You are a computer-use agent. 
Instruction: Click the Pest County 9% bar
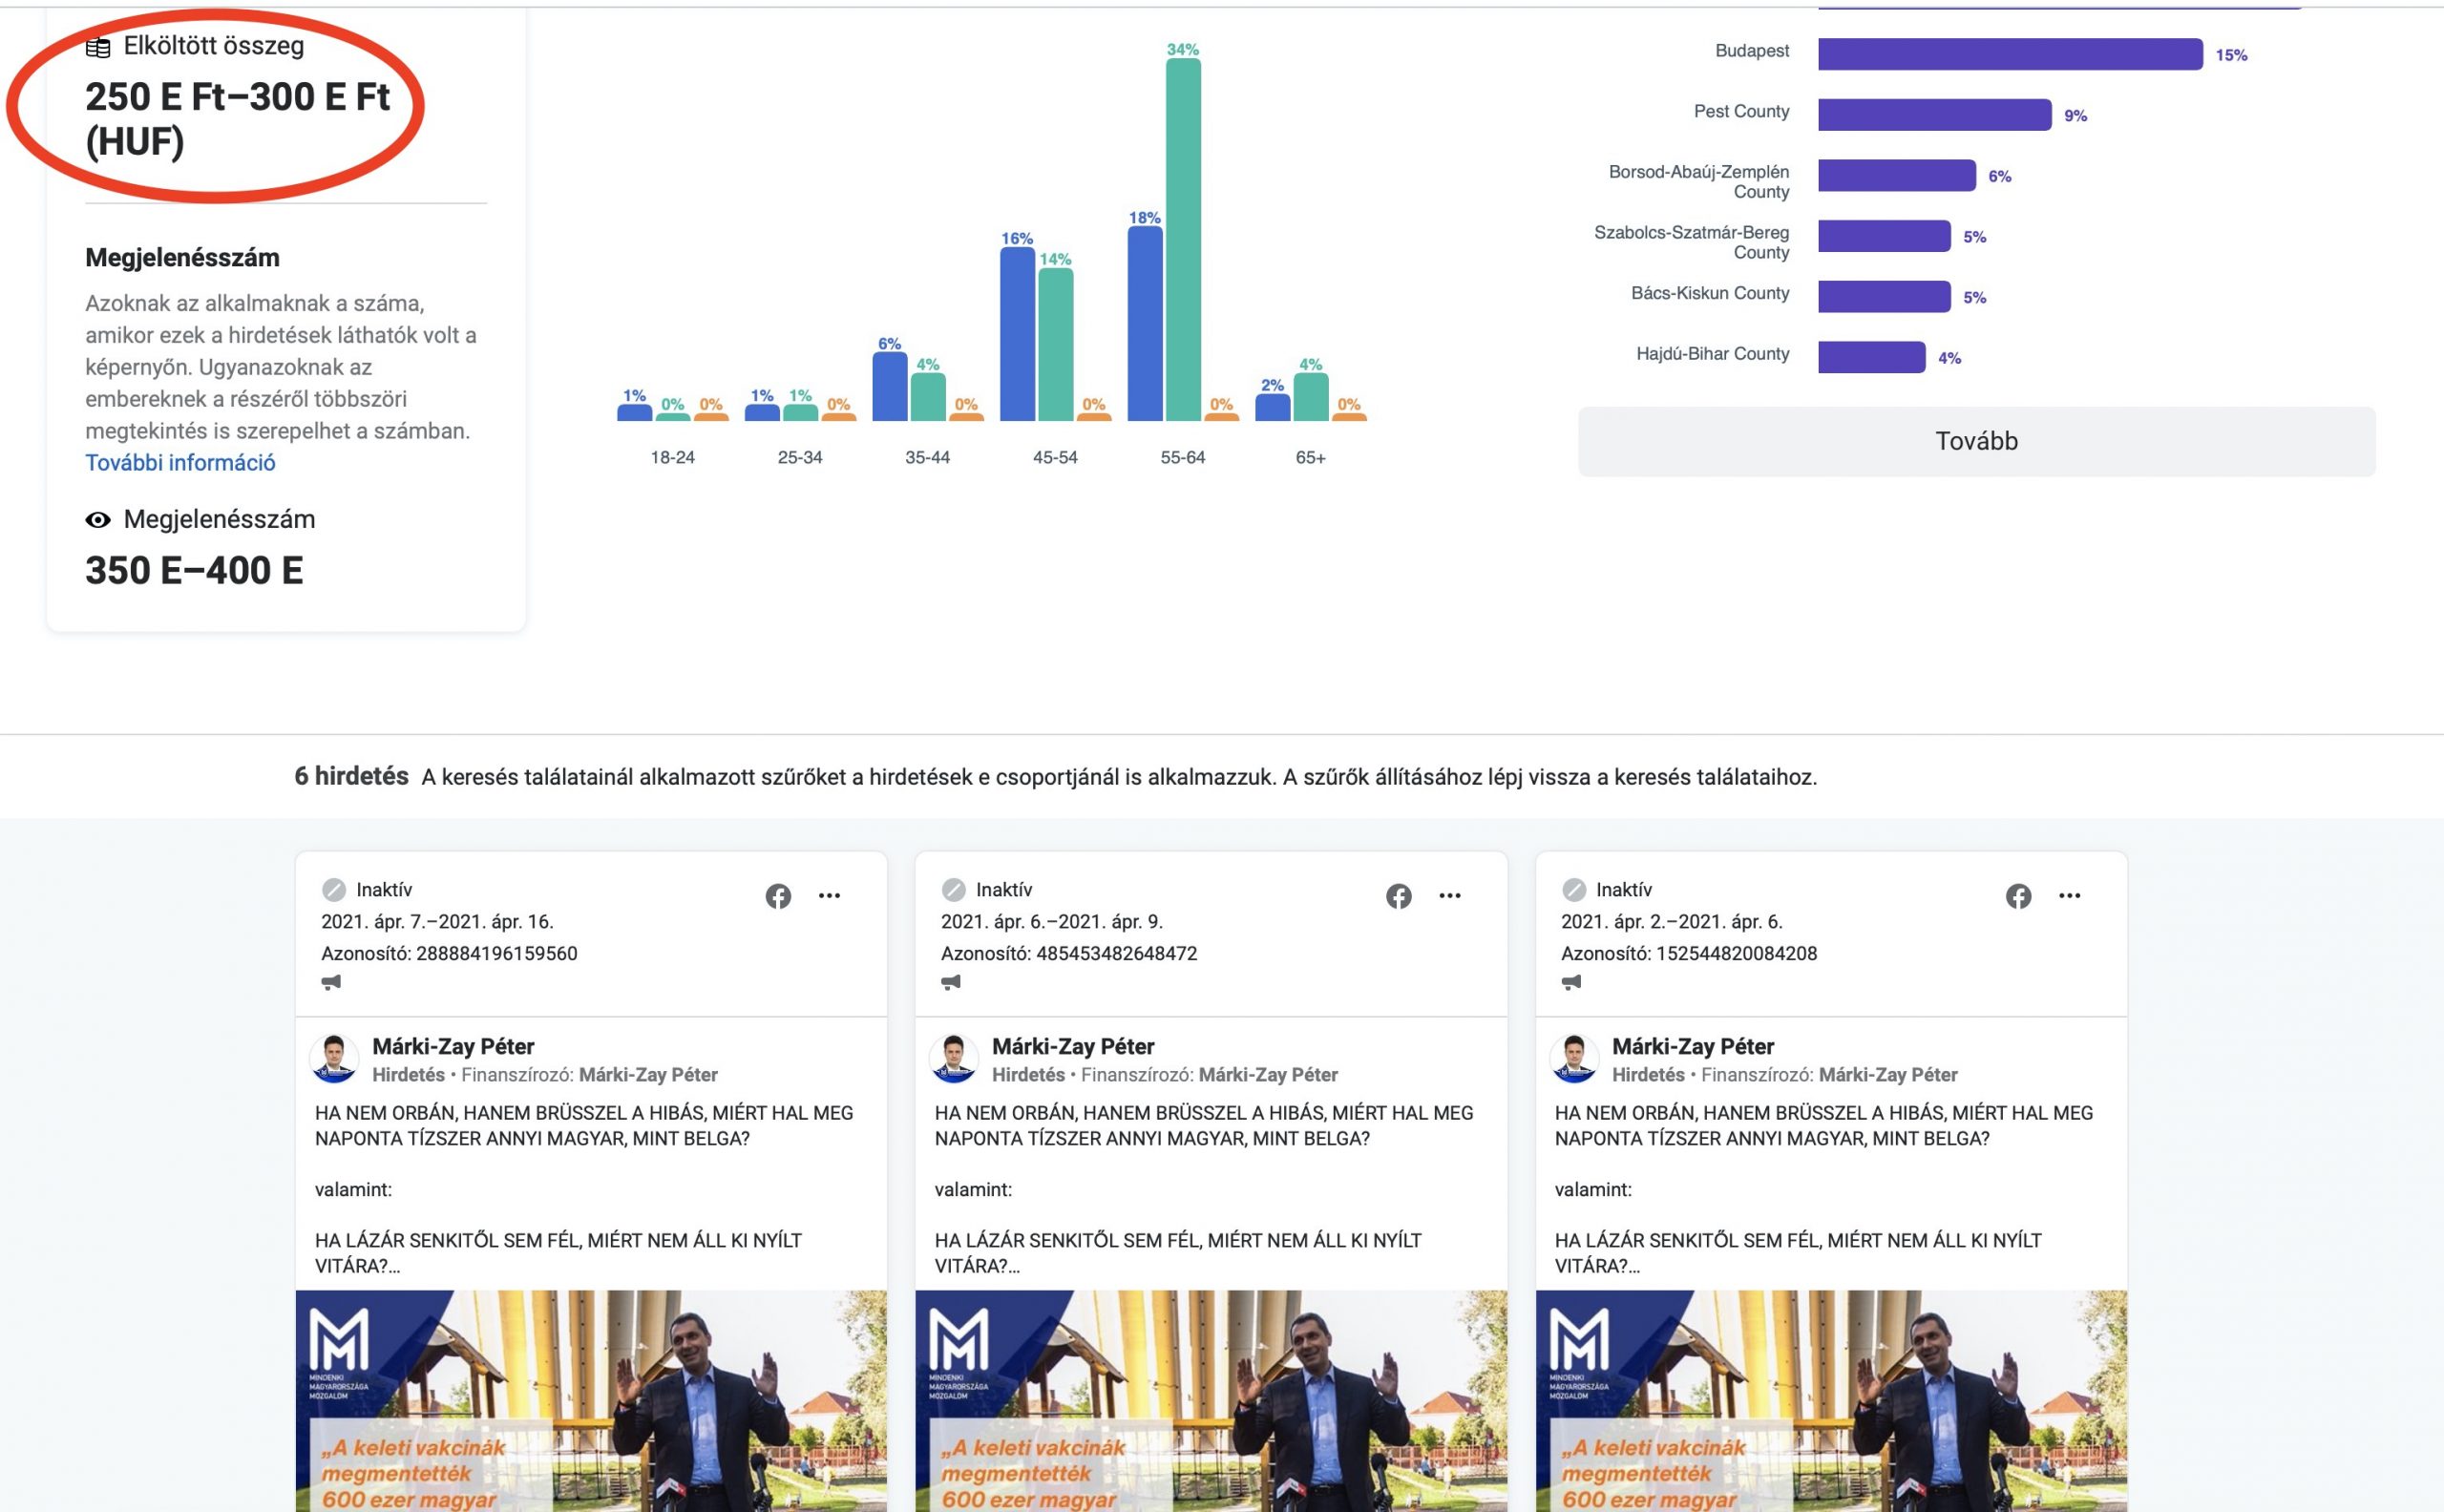click(x=1935, y=115)
